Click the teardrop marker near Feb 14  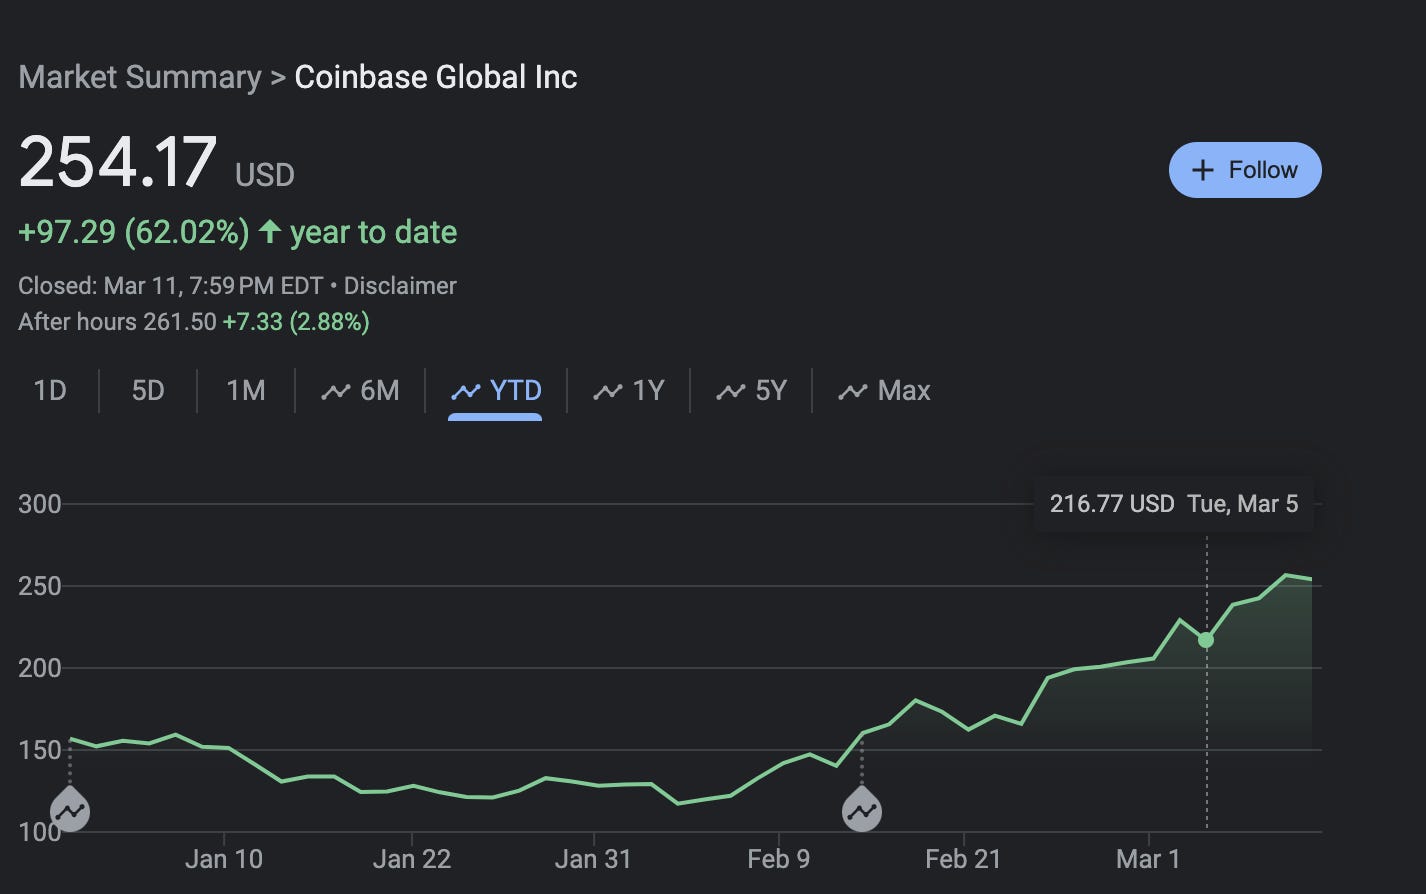pyautogui.click(x=861, y=811)
